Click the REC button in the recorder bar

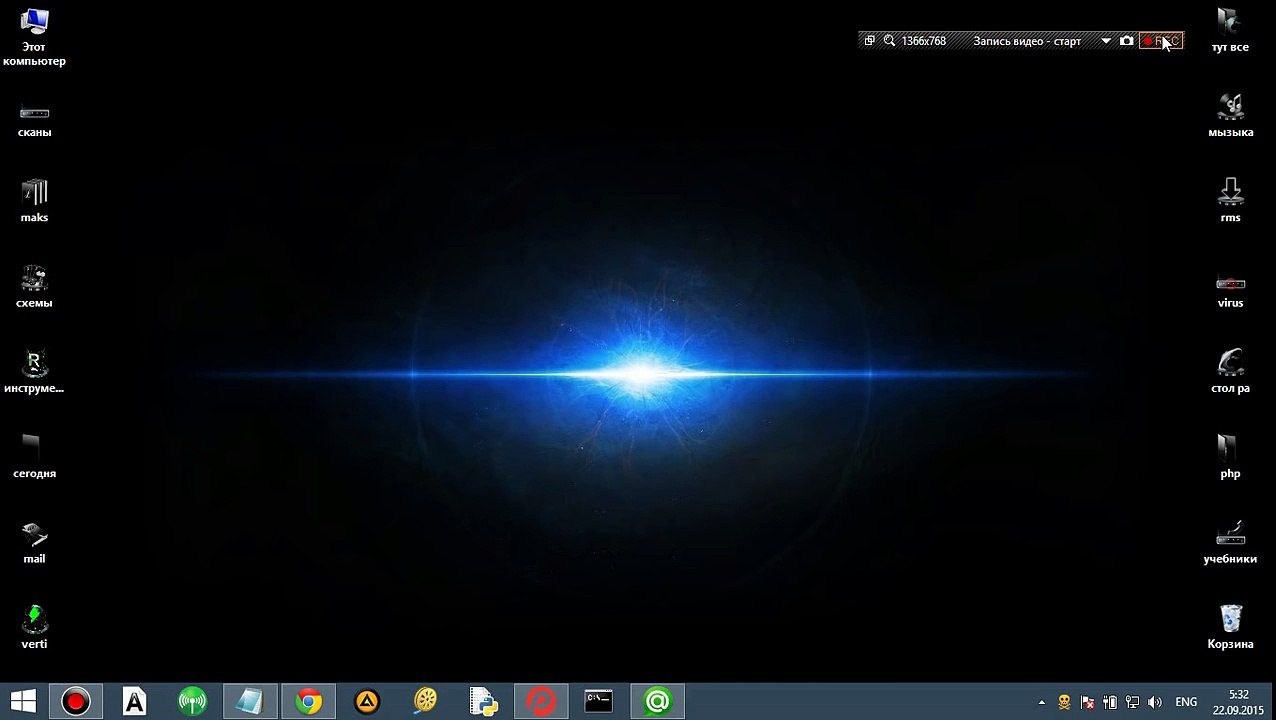[1161, 41]
